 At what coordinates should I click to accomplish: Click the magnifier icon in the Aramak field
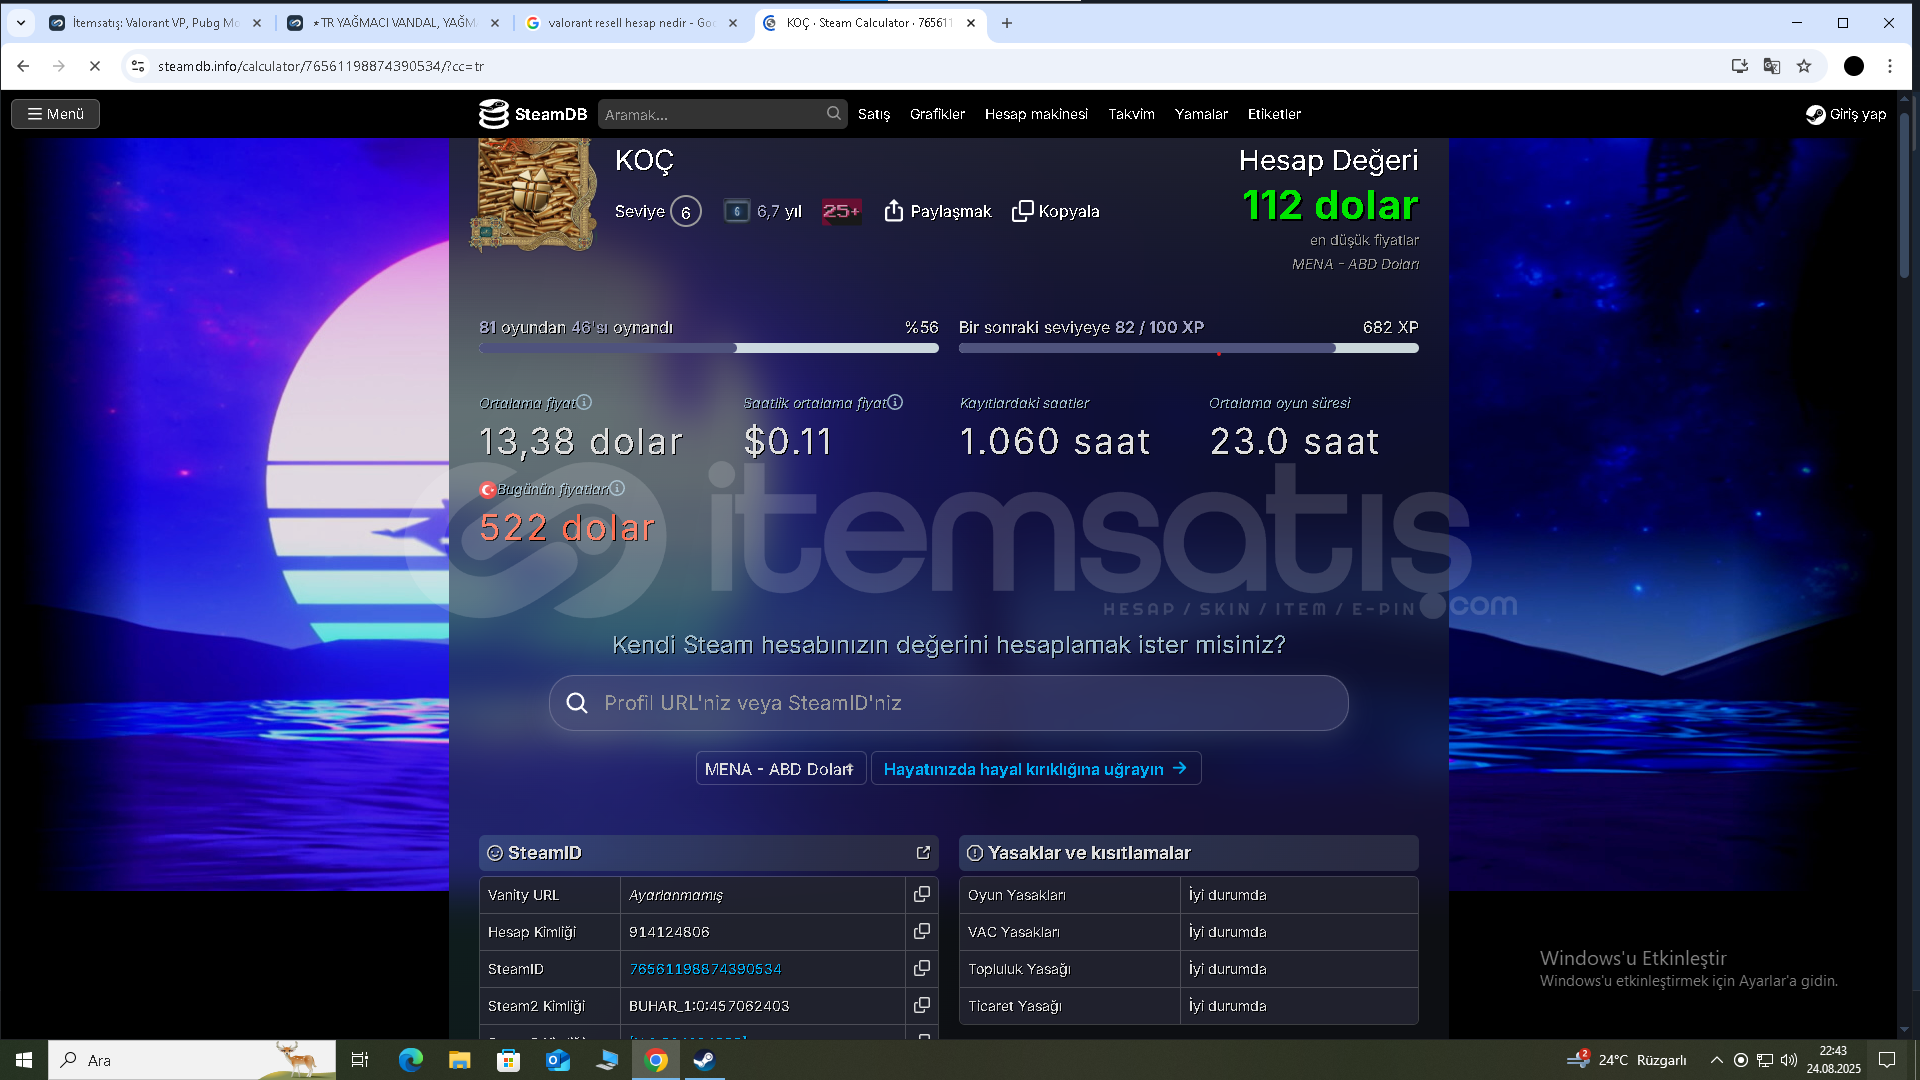point(833,114)
